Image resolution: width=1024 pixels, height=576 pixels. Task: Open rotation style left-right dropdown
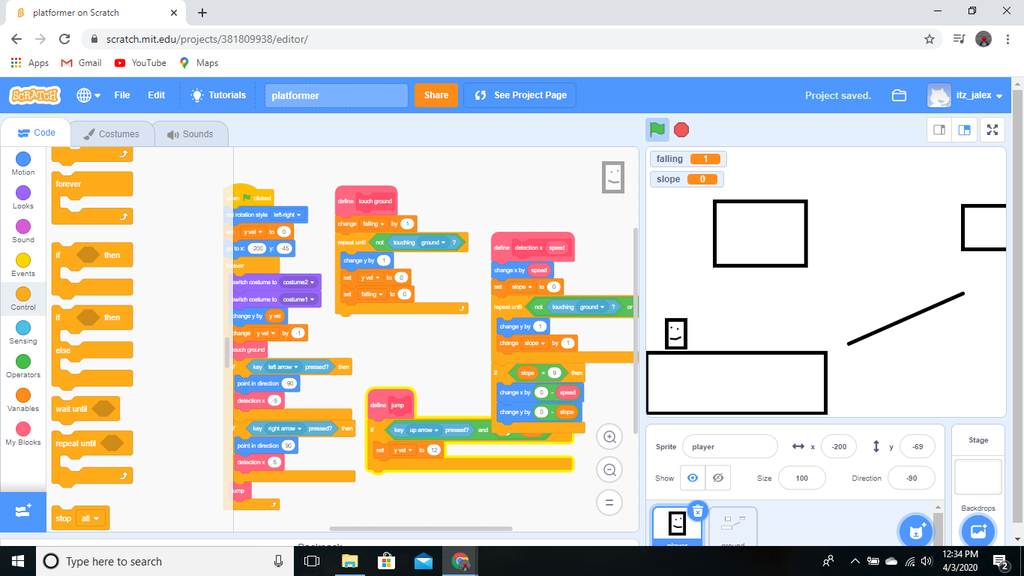click(x=288, y=215)
